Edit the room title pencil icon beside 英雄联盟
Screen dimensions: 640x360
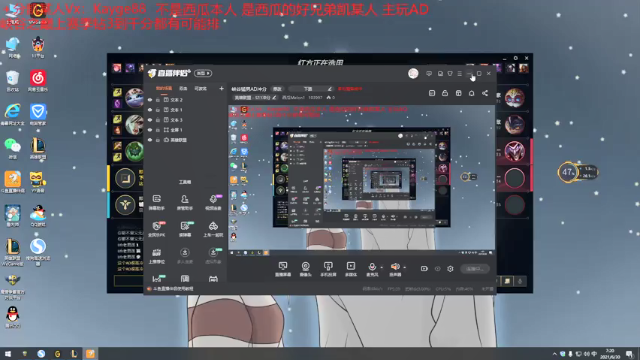[274, 98]
